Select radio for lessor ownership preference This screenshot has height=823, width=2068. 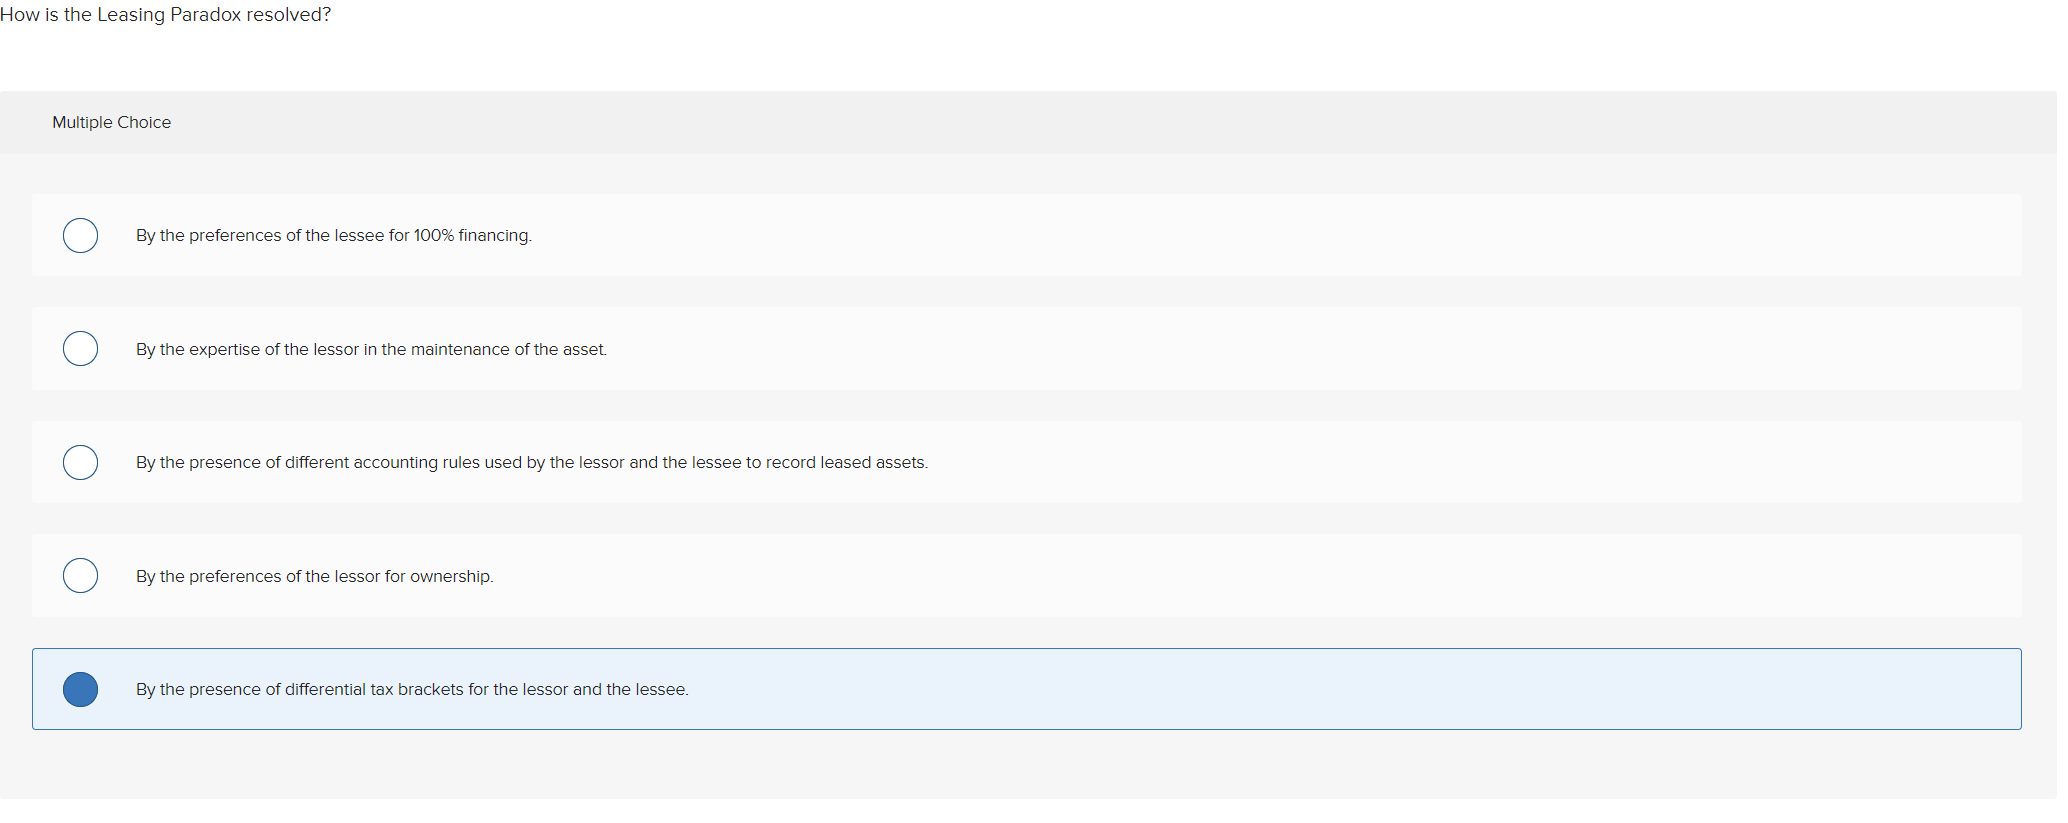80,576
